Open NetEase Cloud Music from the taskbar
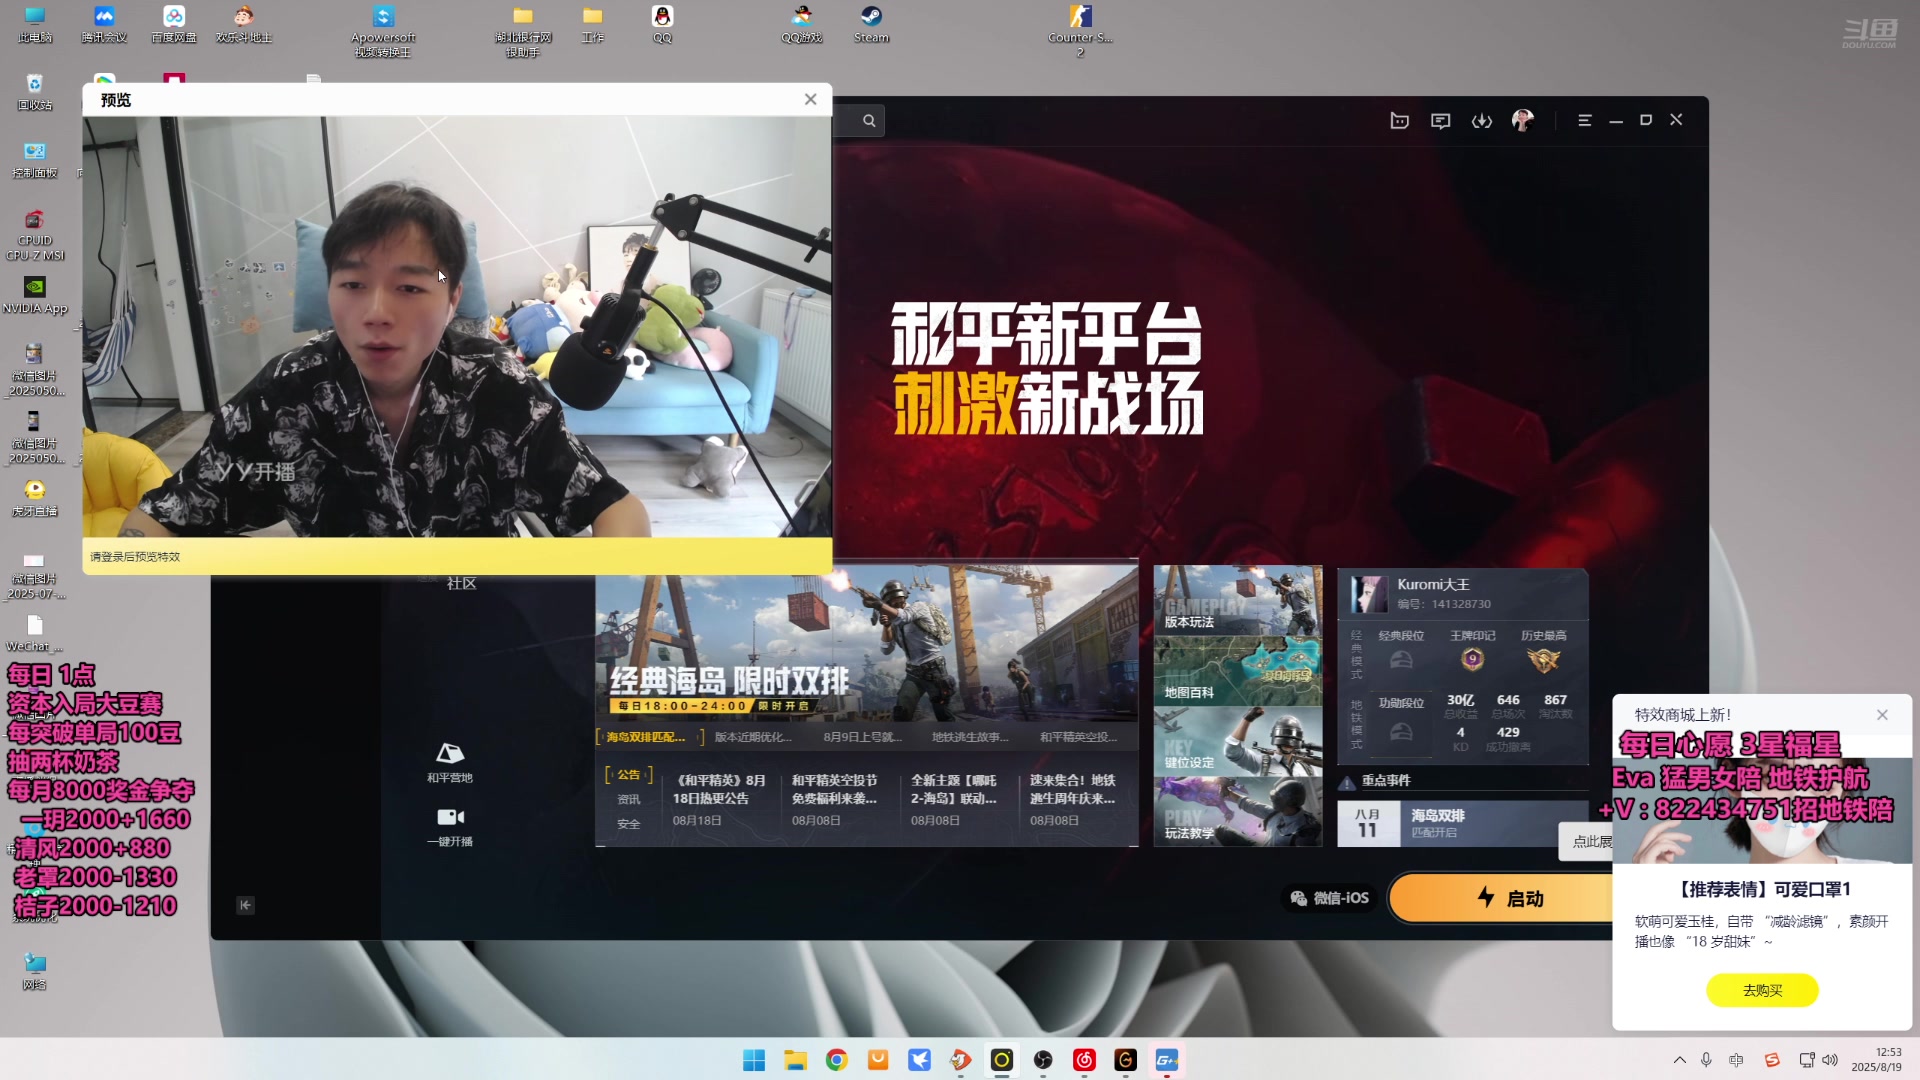This screenshot has height=1080, width=1920. (1084, 1060)
